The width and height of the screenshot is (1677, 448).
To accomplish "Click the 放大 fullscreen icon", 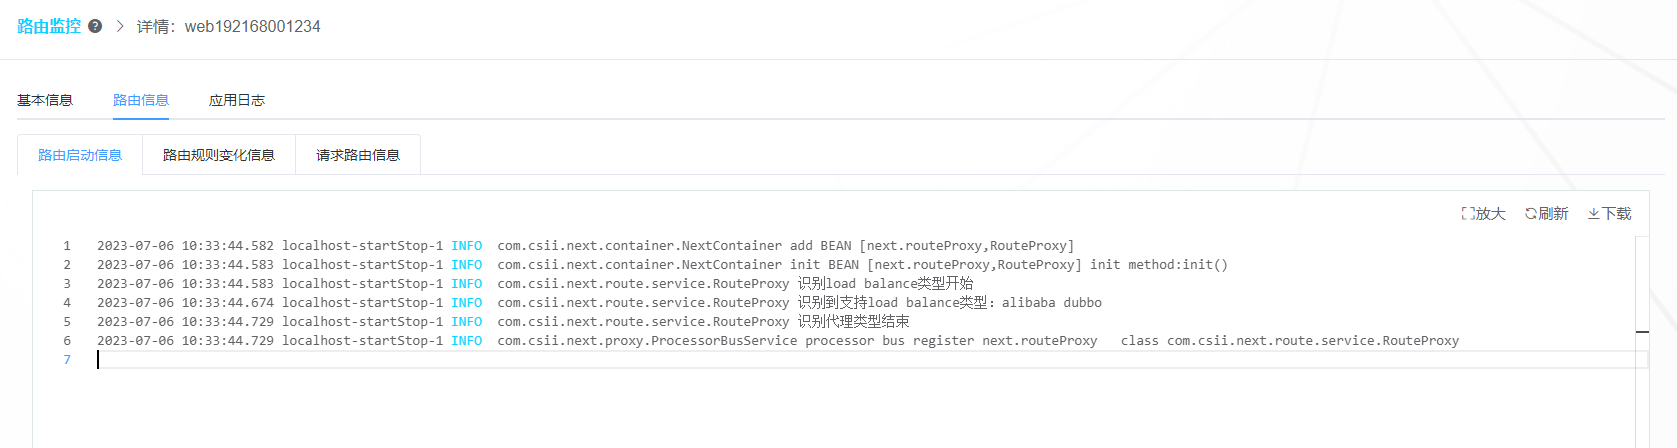I will (1468, 213).
